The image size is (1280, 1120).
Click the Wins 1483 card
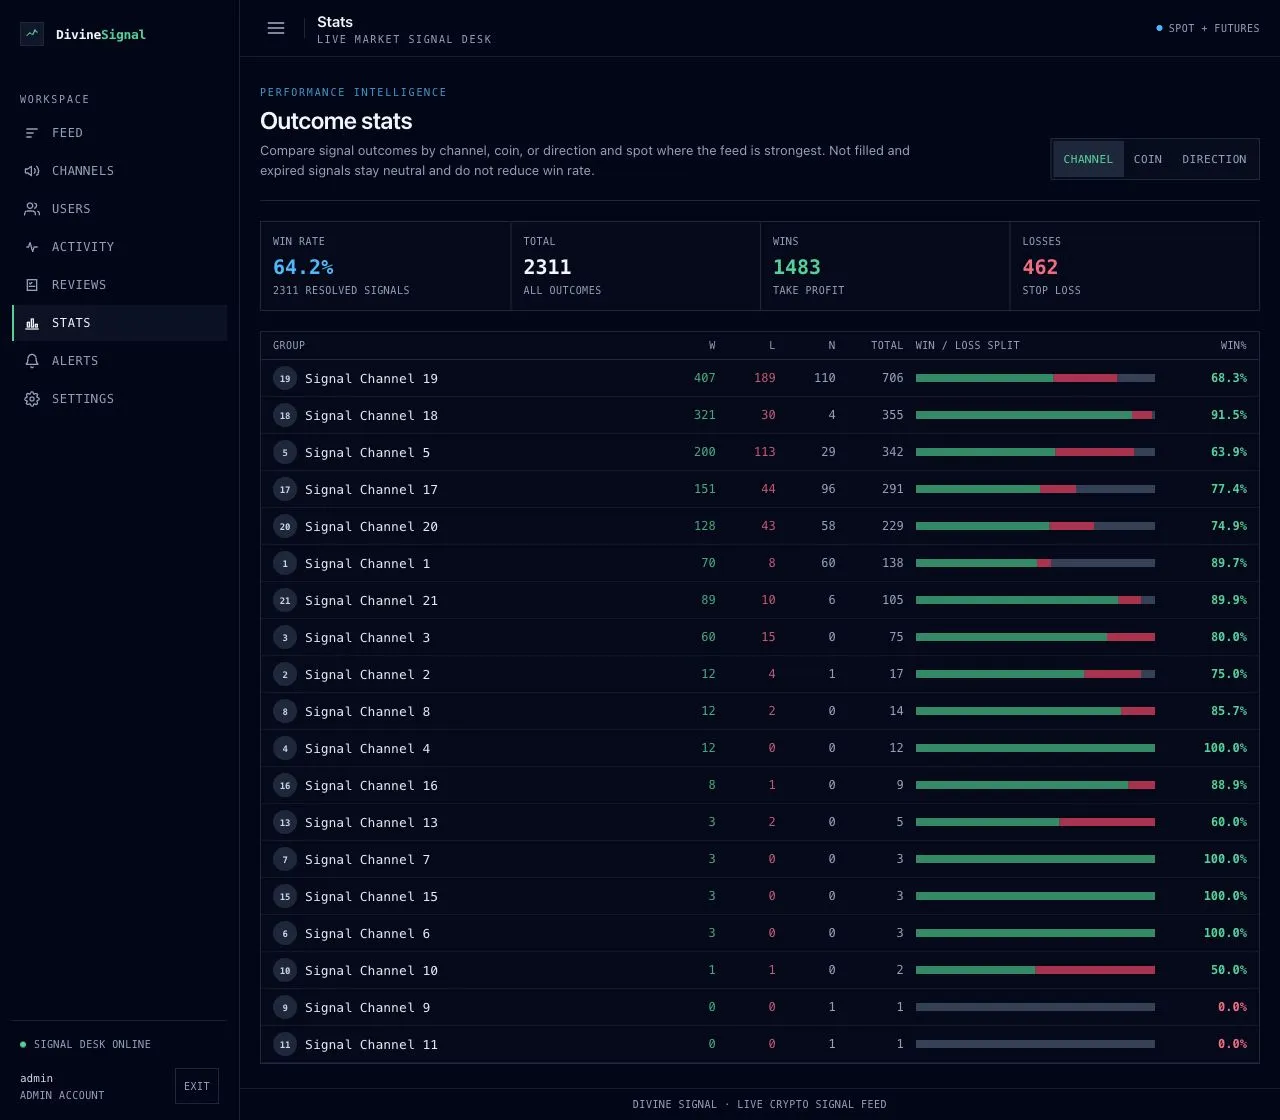coord(885,266)
